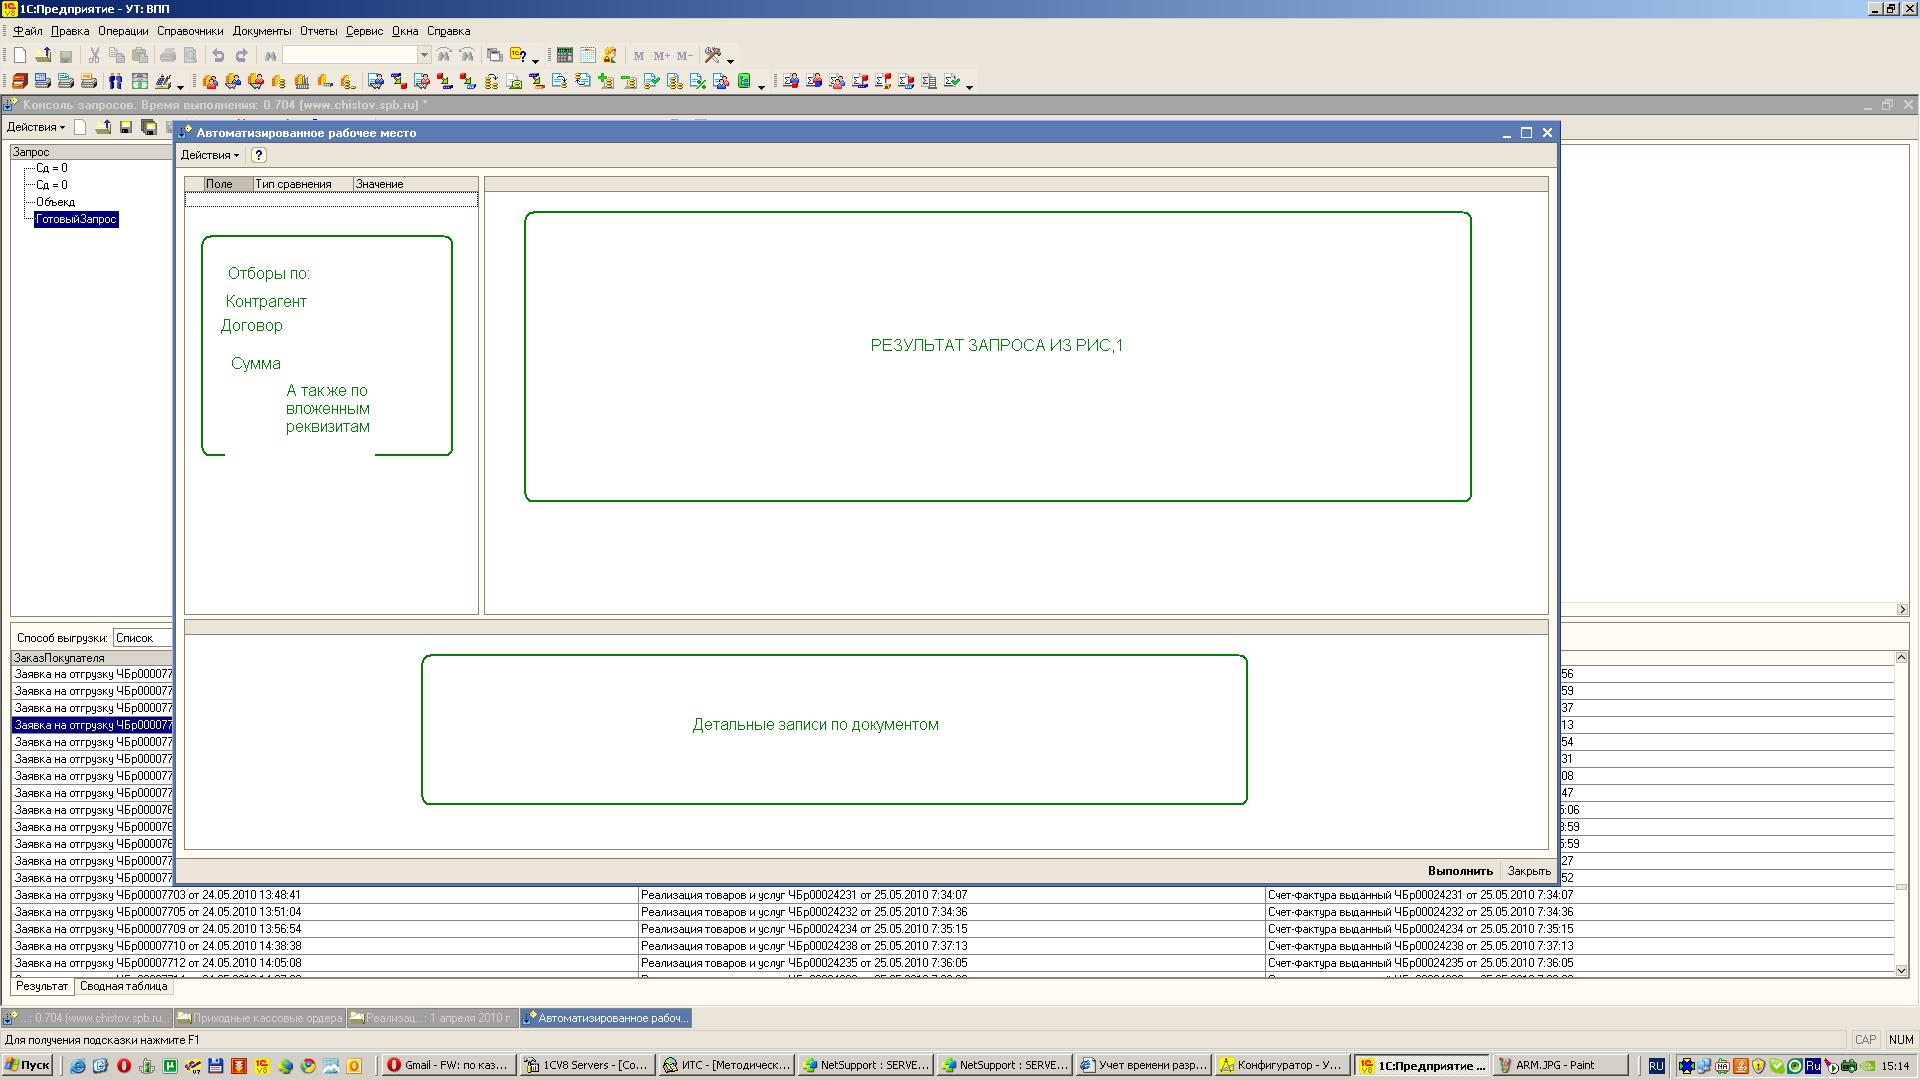Image resolution: width=1920 pixels, height=1080 pixels.
Task: Click the Закрыть button
Action: [x=1529, y=871]
